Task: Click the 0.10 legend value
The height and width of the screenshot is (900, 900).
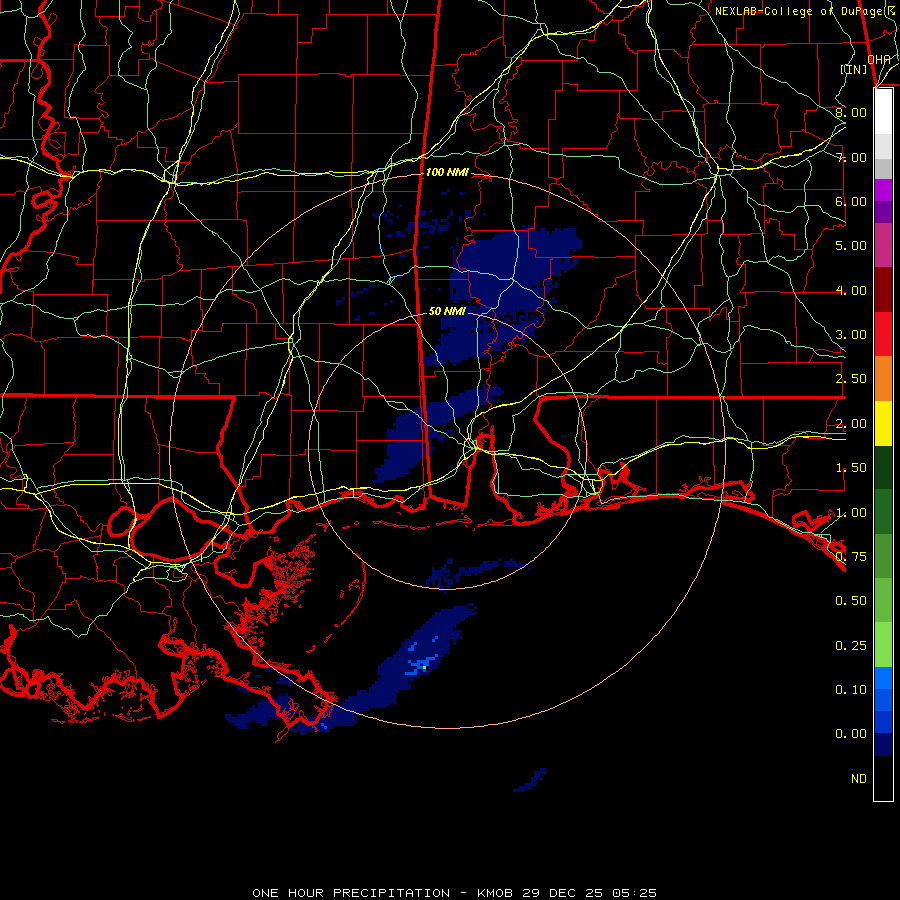Action: click(x=851, y=690)
